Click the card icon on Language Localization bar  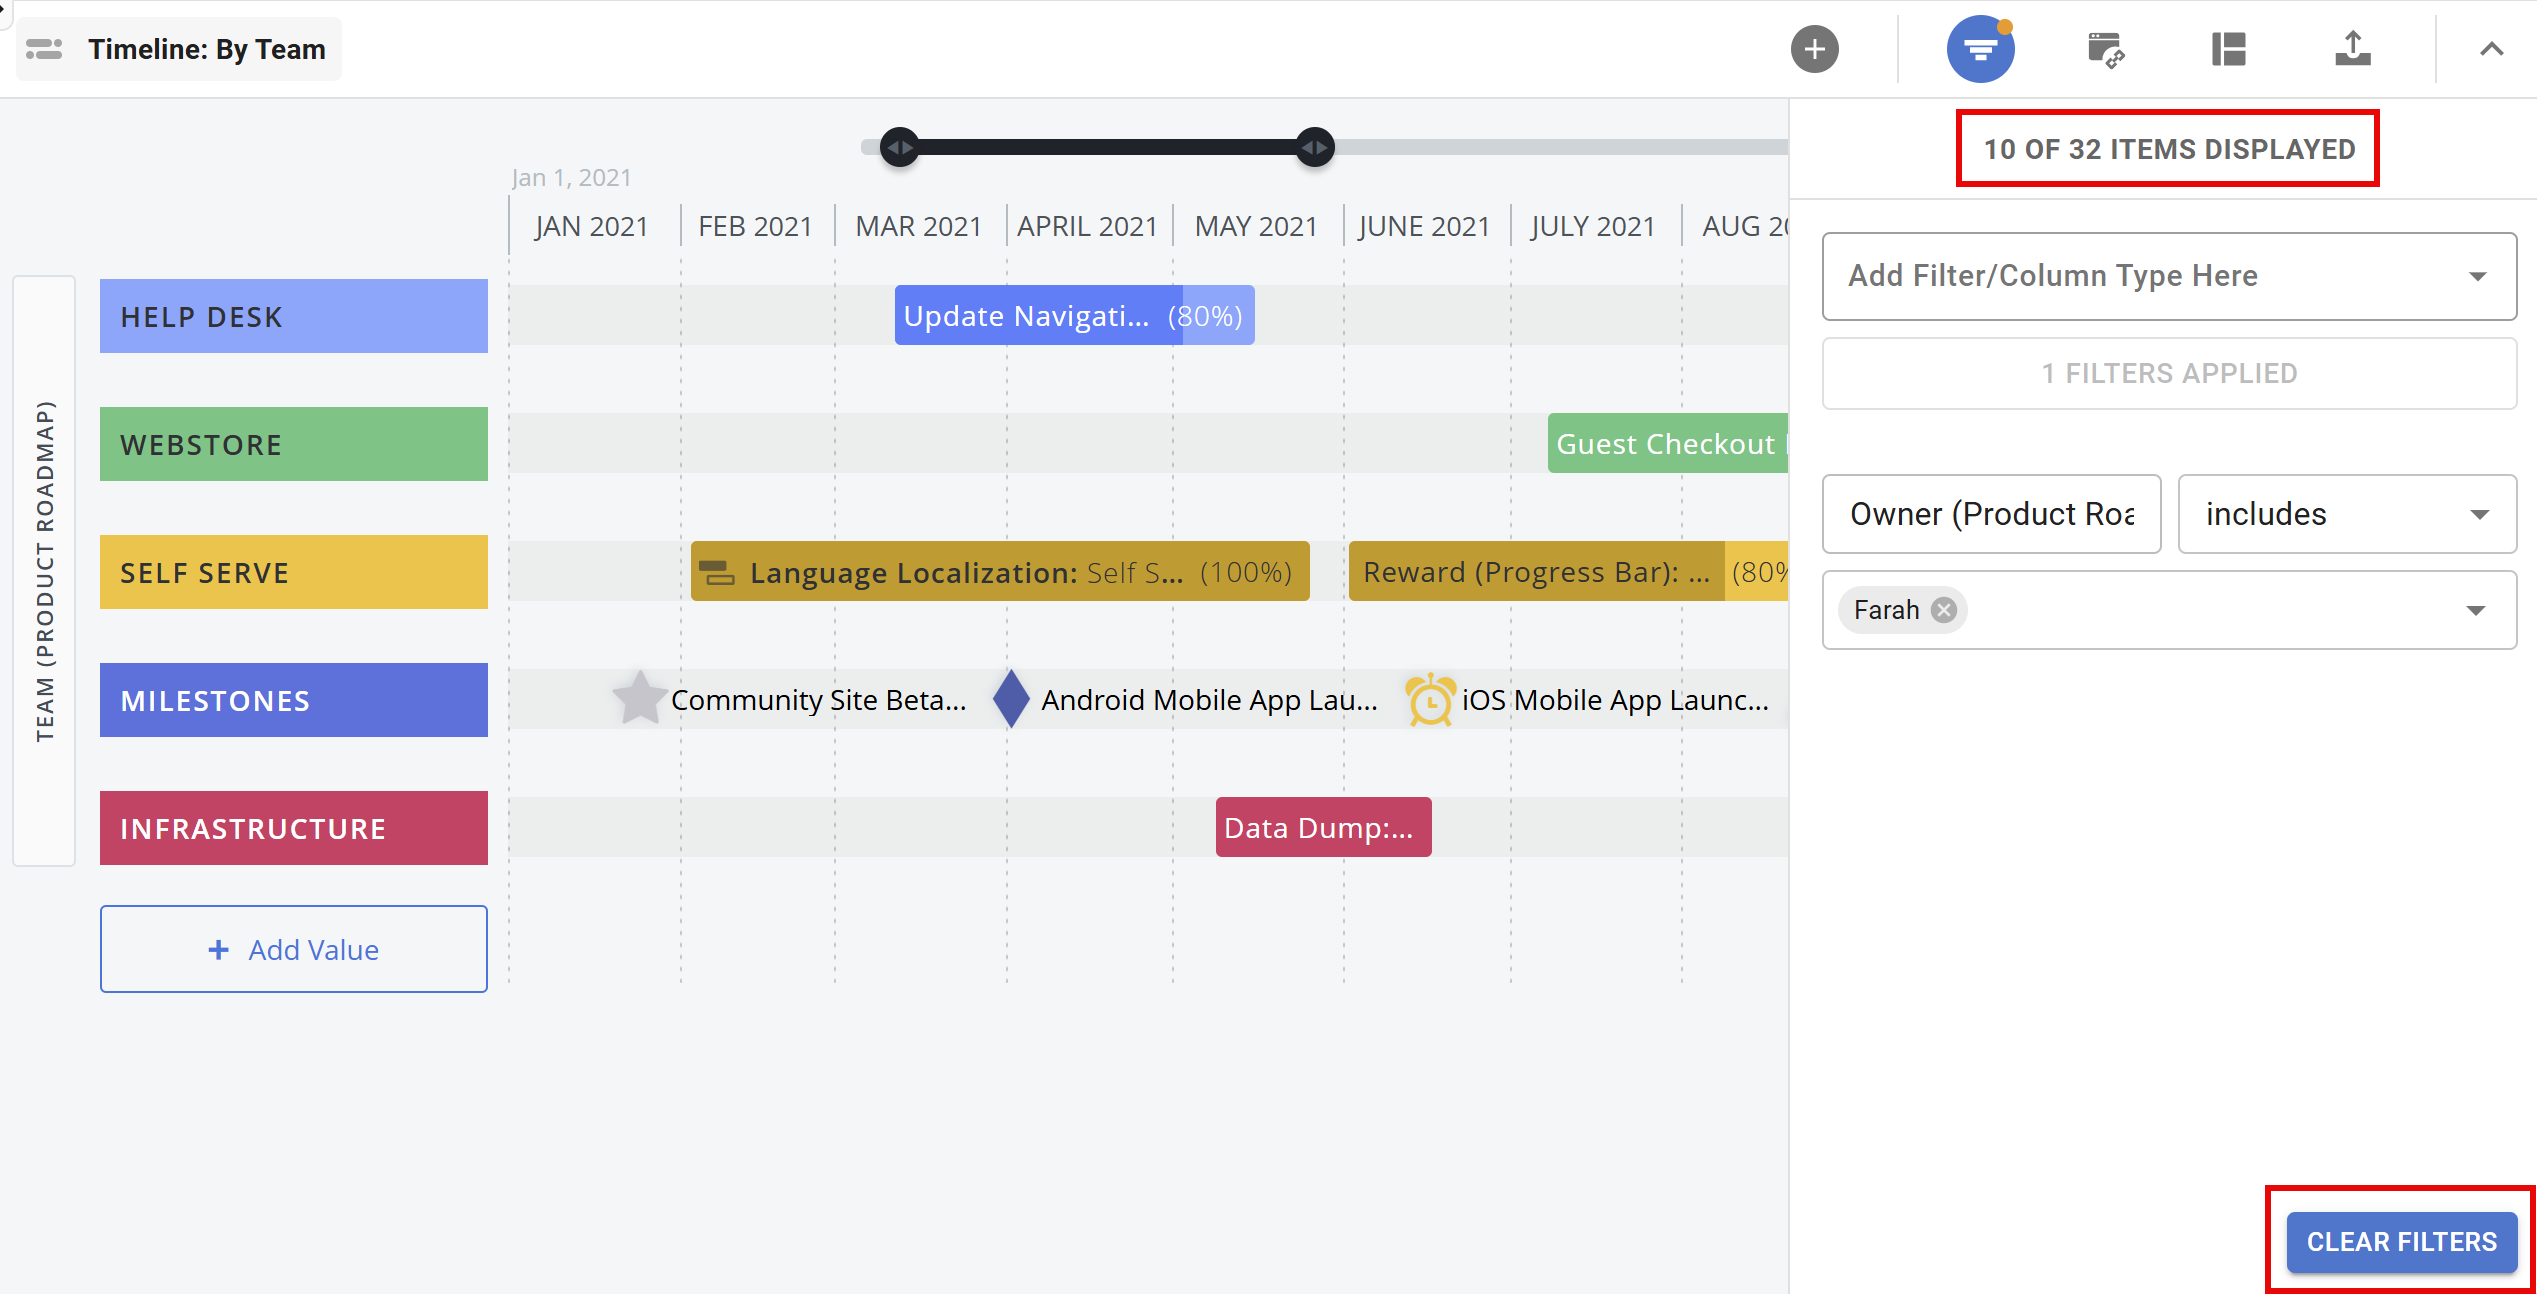point(716,572)
